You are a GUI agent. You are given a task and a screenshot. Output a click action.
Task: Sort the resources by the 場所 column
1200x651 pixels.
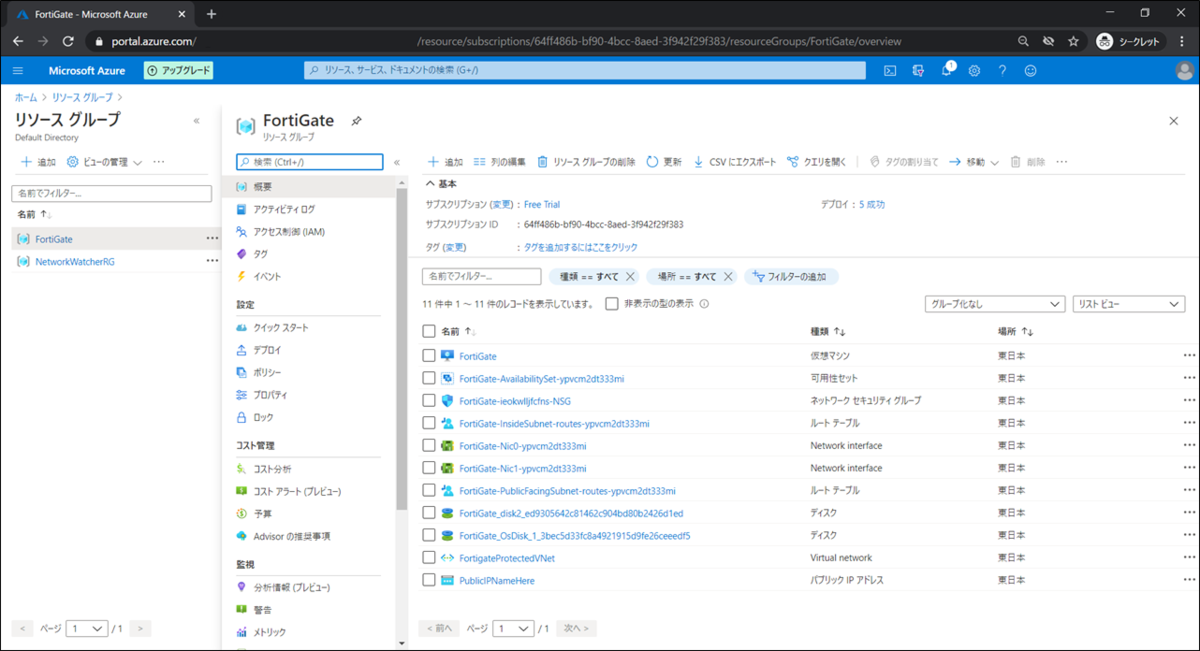coord(1015,331)
